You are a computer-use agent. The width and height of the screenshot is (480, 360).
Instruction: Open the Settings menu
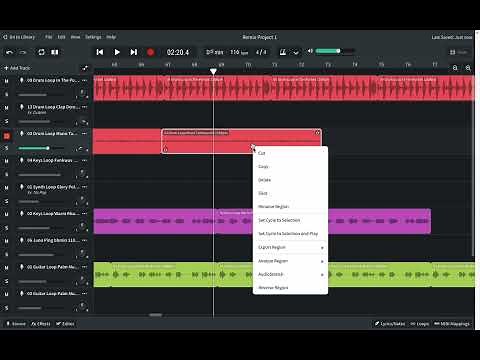(93, 37)
